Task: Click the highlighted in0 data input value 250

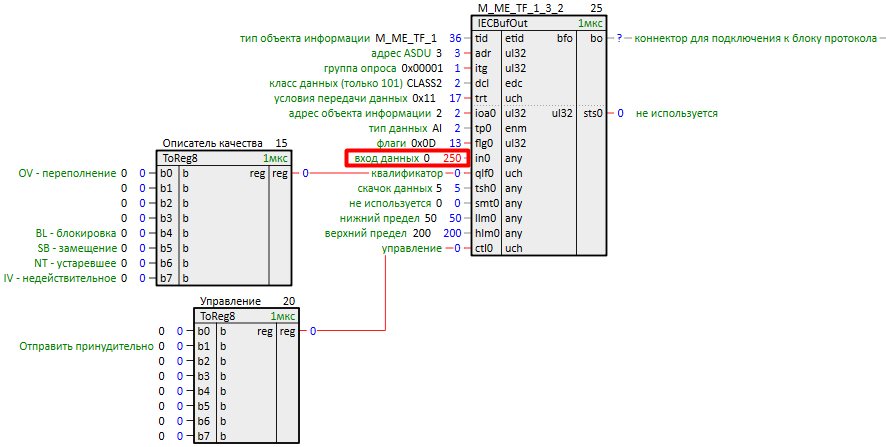Action: [452, 158]
